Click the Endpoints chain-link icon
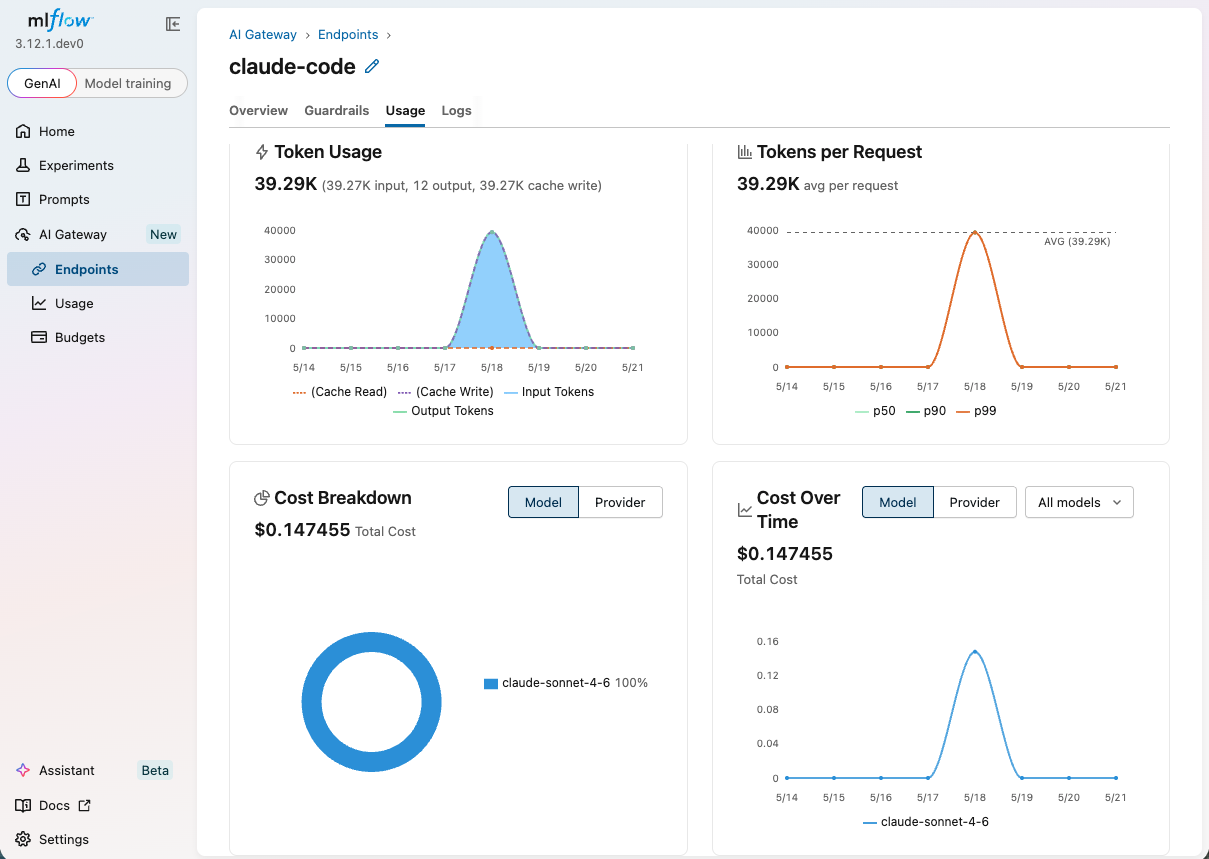Screen dimensions: 1209x859 (x=39, y=269)
